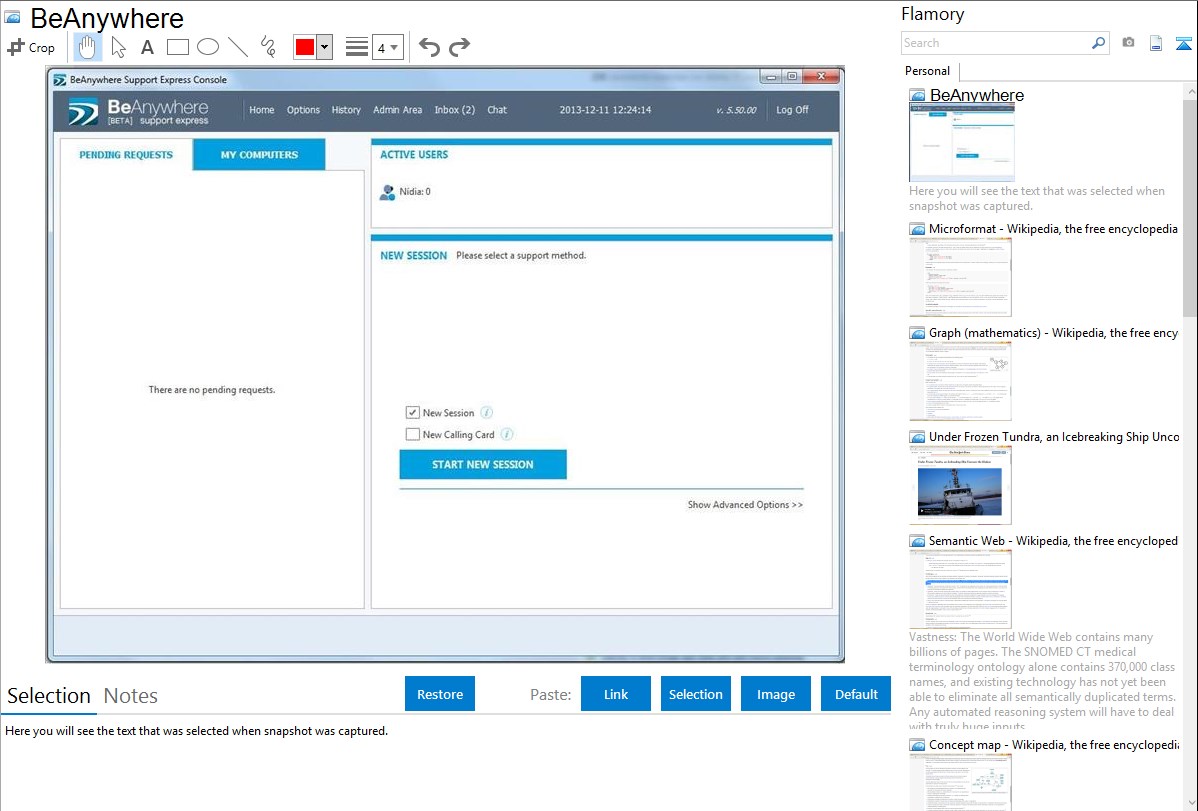This screenshot has width=1198, height=811.
Task: Pick the ellipse drawing tool
Action: (208, 47)
